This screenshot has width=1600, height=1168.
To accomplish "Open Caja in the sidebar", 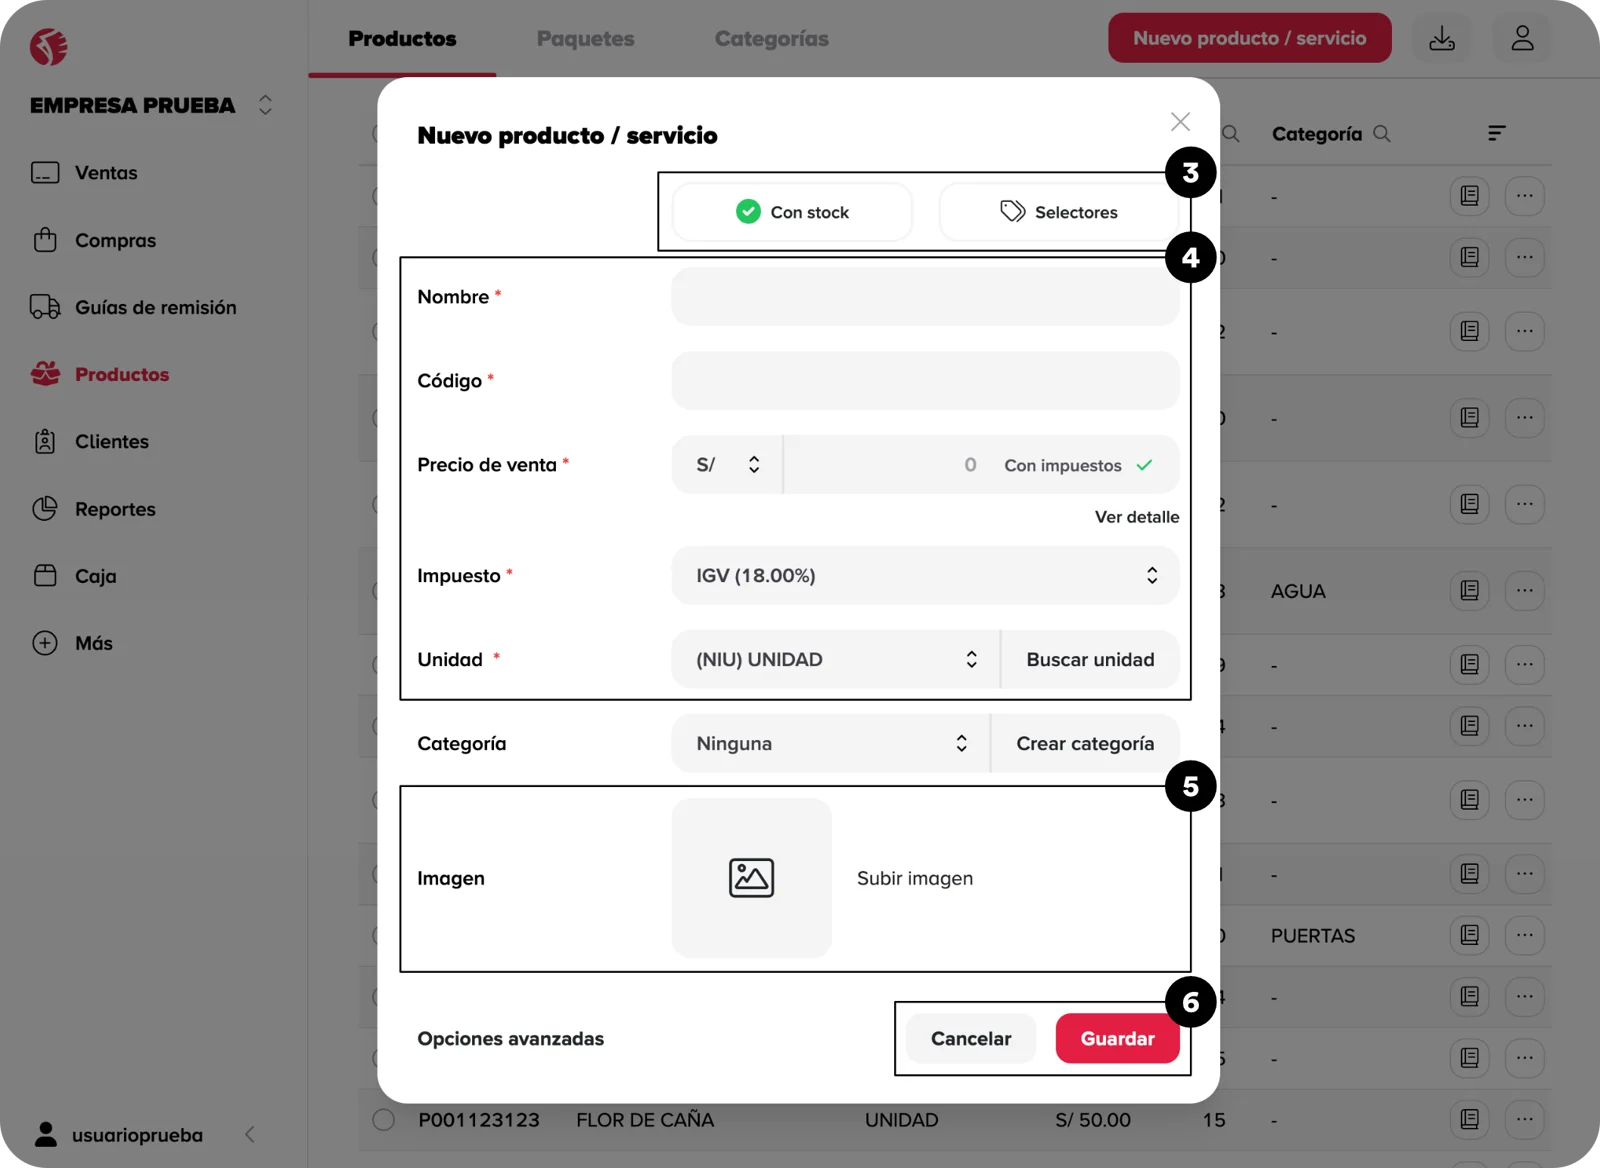I will click(95, 576).
